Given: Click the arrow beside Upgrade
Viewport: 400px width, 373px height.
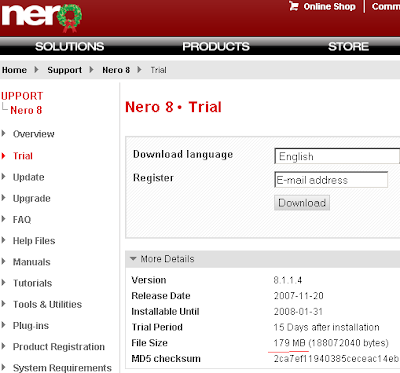Looking at the screenshot, I should (x=4, y=198).
